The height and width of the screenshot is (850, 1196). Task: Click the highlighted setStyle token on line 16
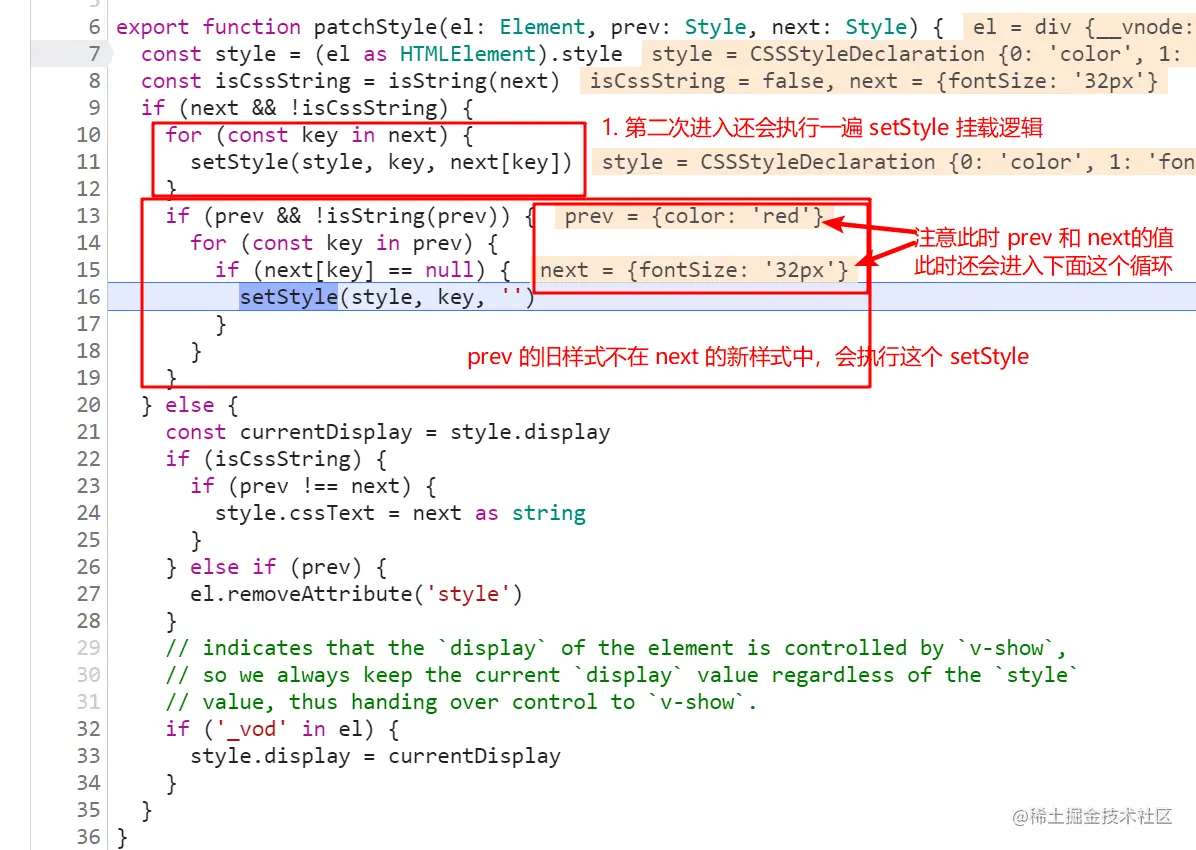tap(288, 297)
